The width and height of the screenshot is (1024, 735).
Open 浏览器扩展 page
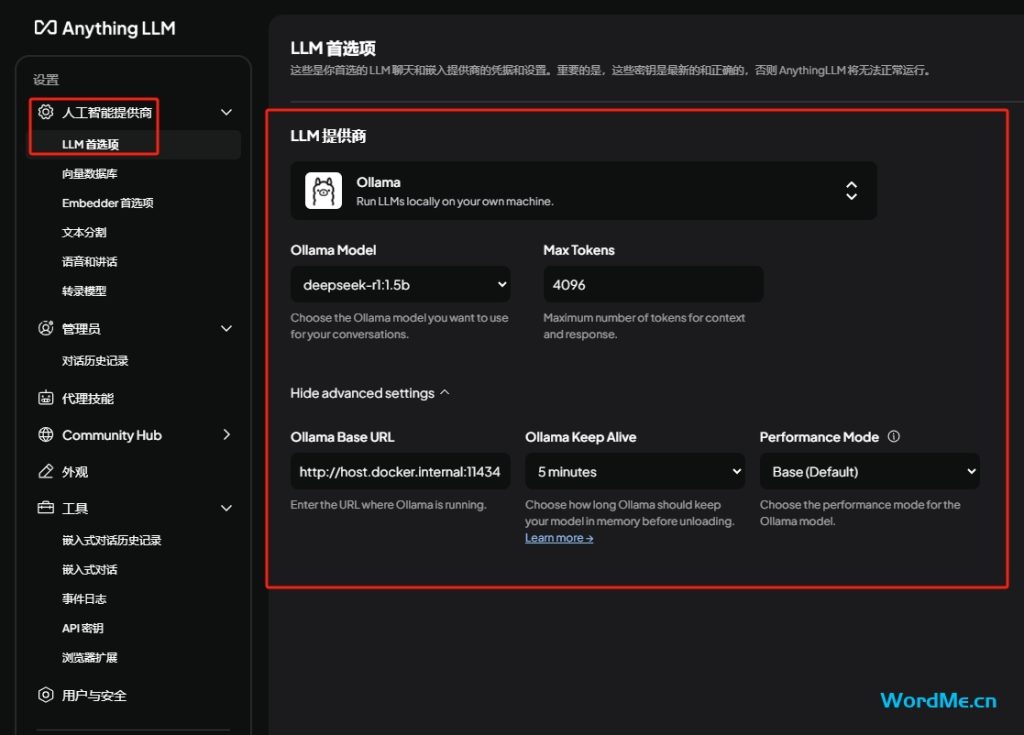pyautogui.click(x=89, y=658)
